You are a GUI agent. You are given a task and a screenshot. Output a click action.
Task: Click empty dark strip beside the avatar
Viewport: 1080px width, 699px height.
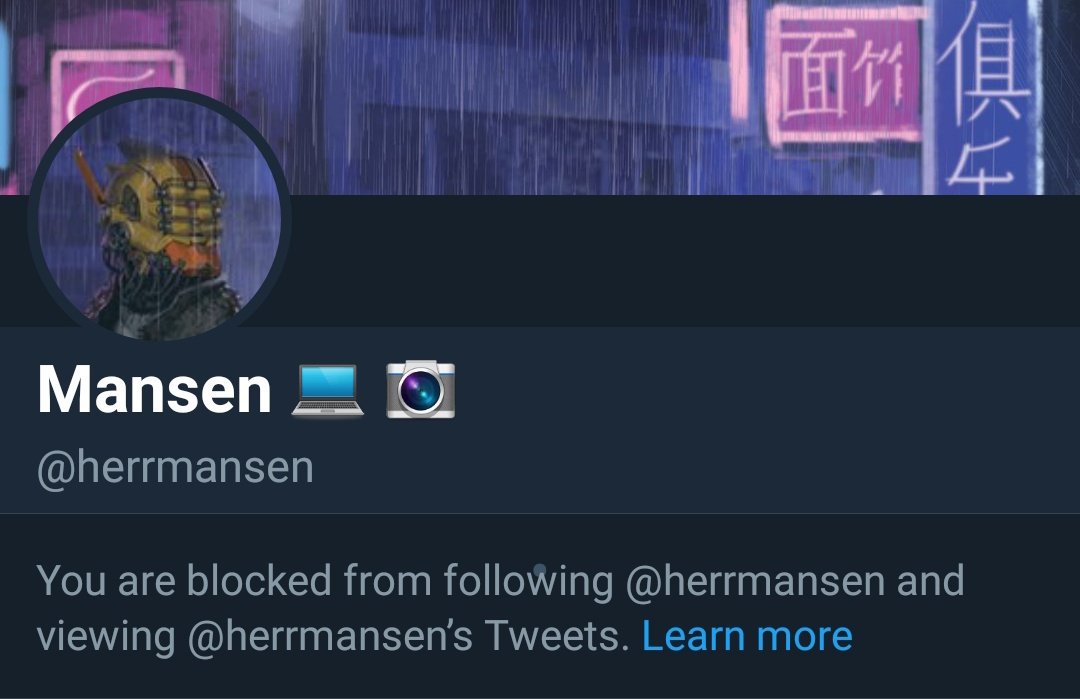(x=685, y=260)
